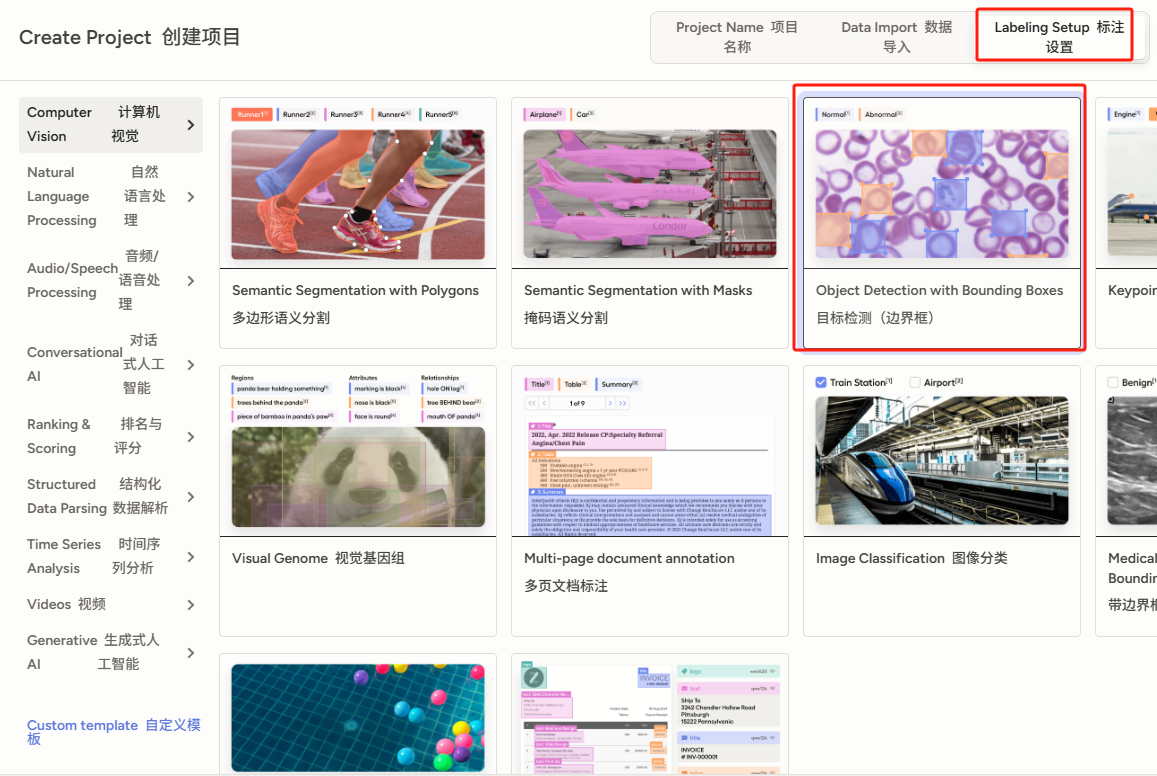Check the Benign checkbox
Viewport: 1157px width, 776px height.
(x=1113, y=382)
